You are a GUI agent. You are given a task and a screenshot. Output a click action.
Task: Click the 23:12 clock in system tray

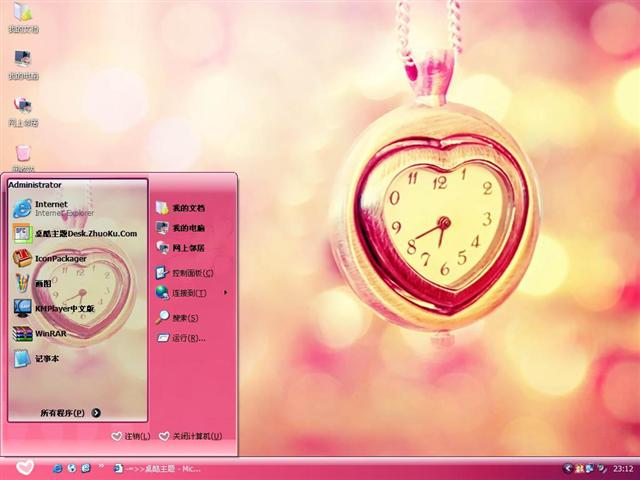pyautogui.click(x=622, y=468)
